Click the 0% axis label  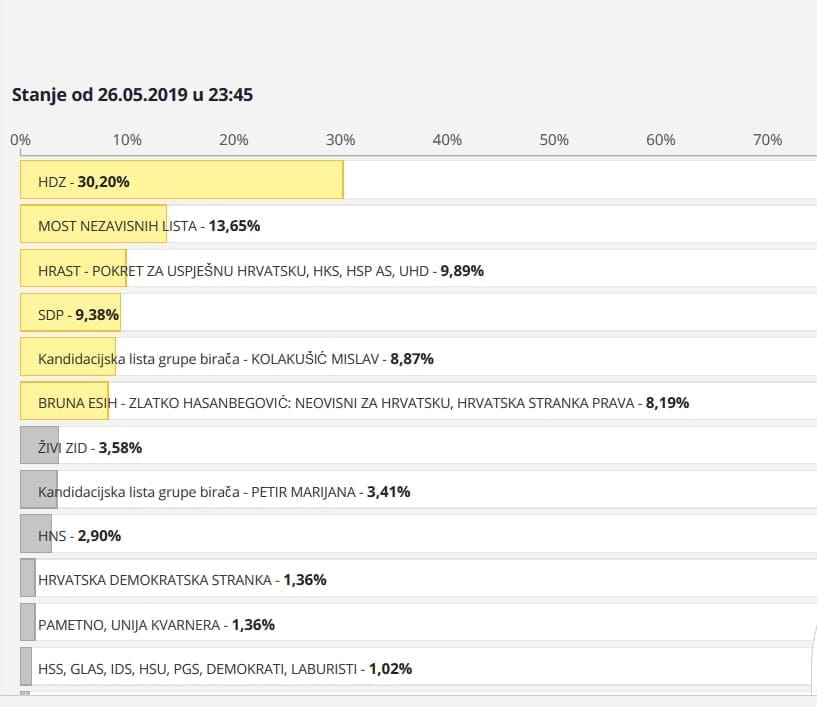tap(20, 140)
